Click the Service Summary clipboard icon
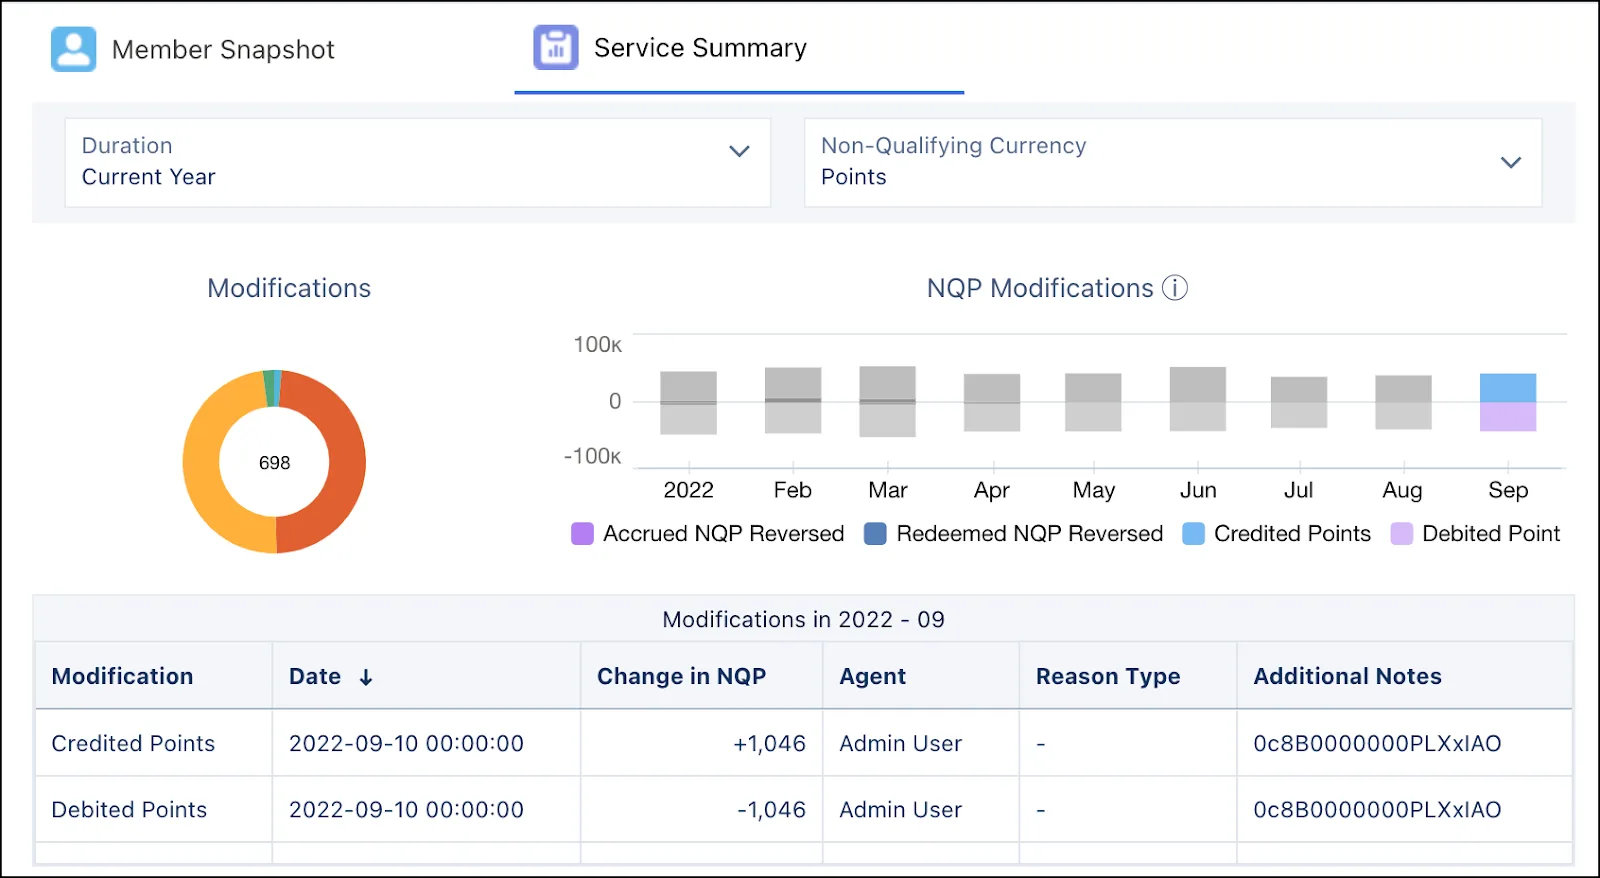 coord(556,47)
